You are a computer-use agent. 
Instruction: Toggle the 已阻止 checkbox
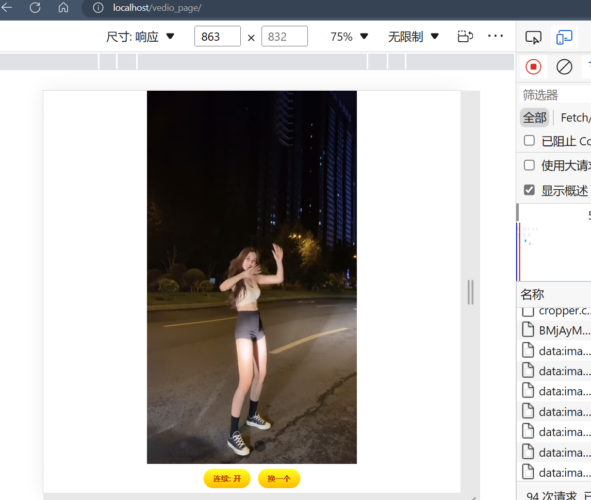[x=529, y=141]
